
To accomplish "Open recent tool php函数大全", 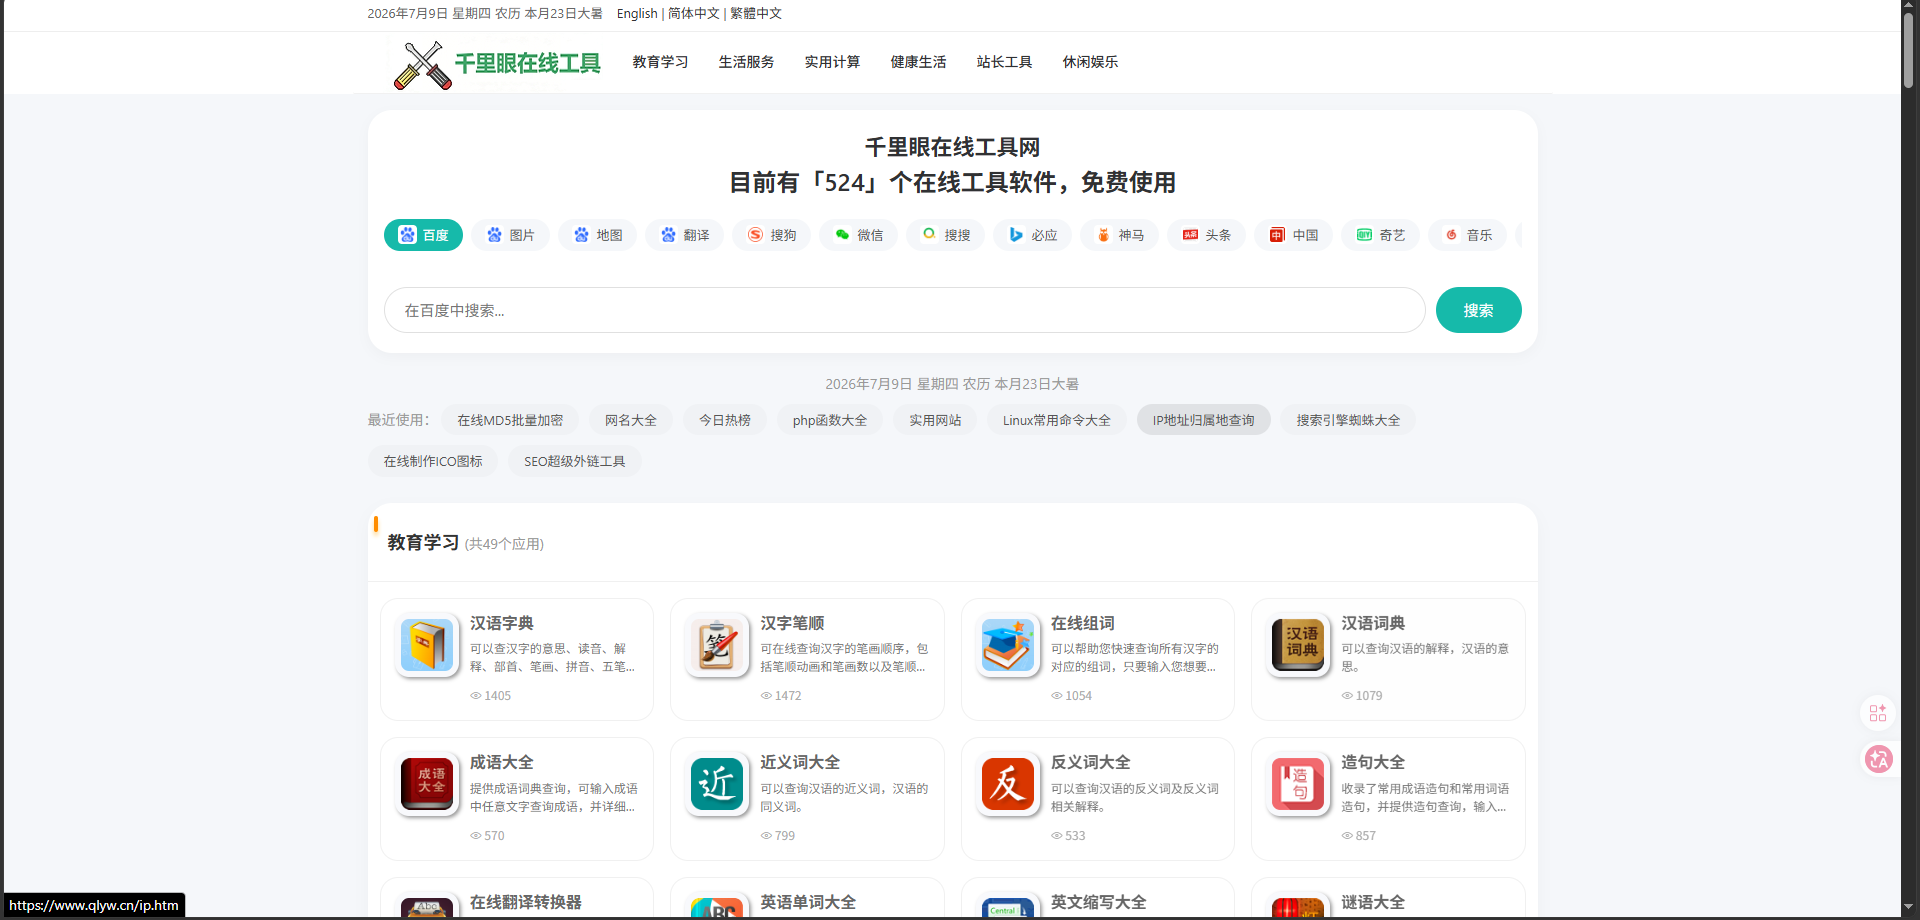I will coord(830,420).
